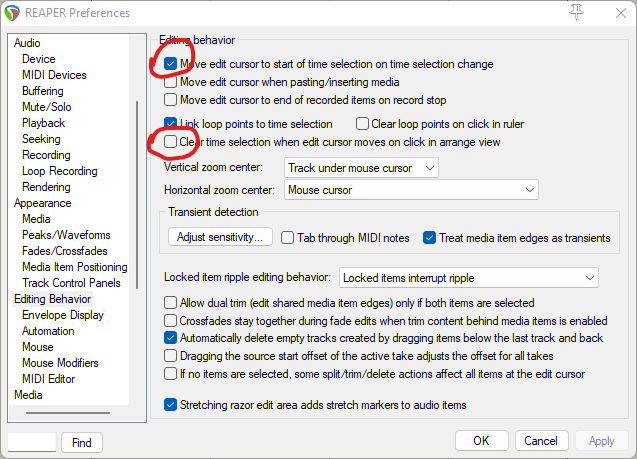
Task: Open Locked item ripple editing behavior dropdown
Action: (x=468, y=278)
